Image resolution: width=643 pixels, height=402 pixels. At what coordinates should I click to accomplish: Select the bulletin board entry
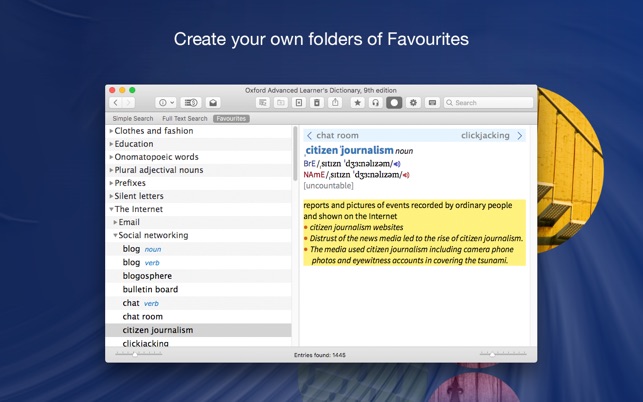click(198, 290)
